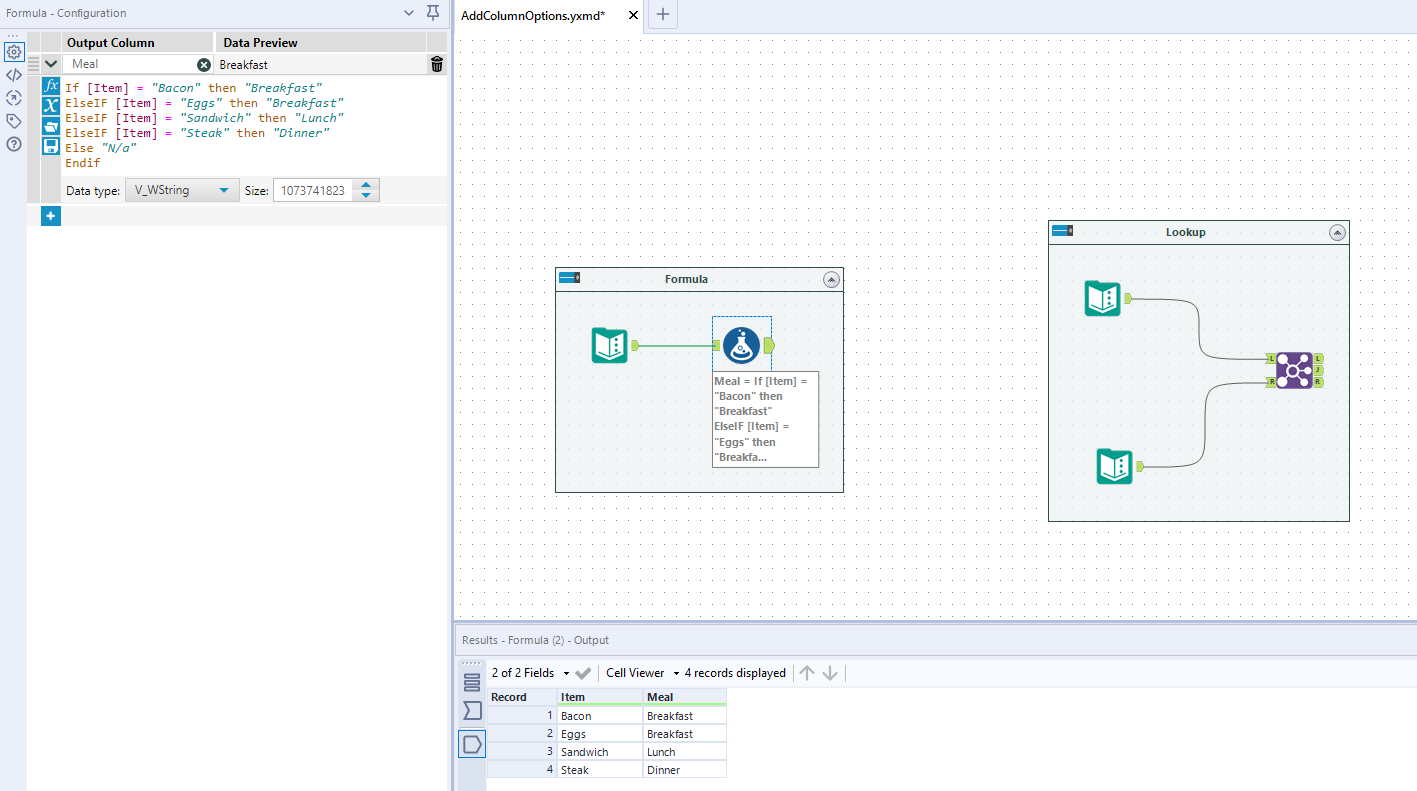Increase the Size value with the stepper

click(x=366, y=185)
